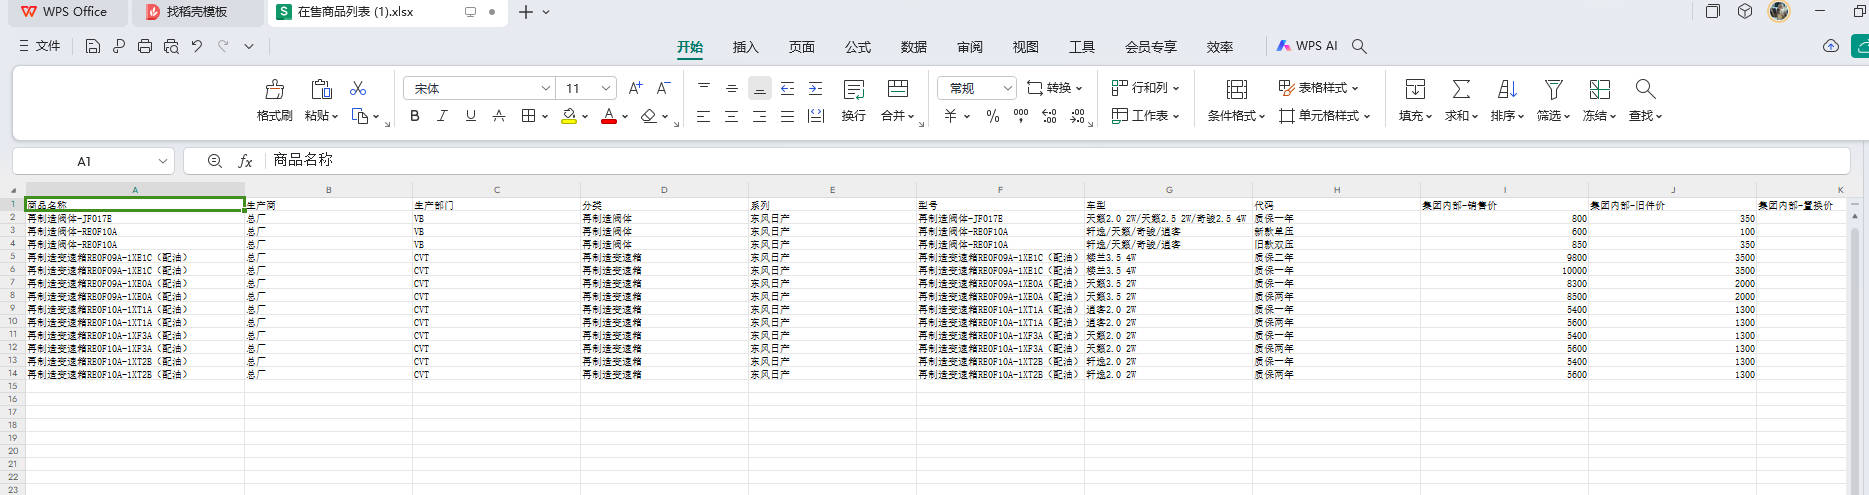The width and height of the screenshot is (1869, 495).
Task: Click the yellow fill color swatch
Action: (569, 116)
